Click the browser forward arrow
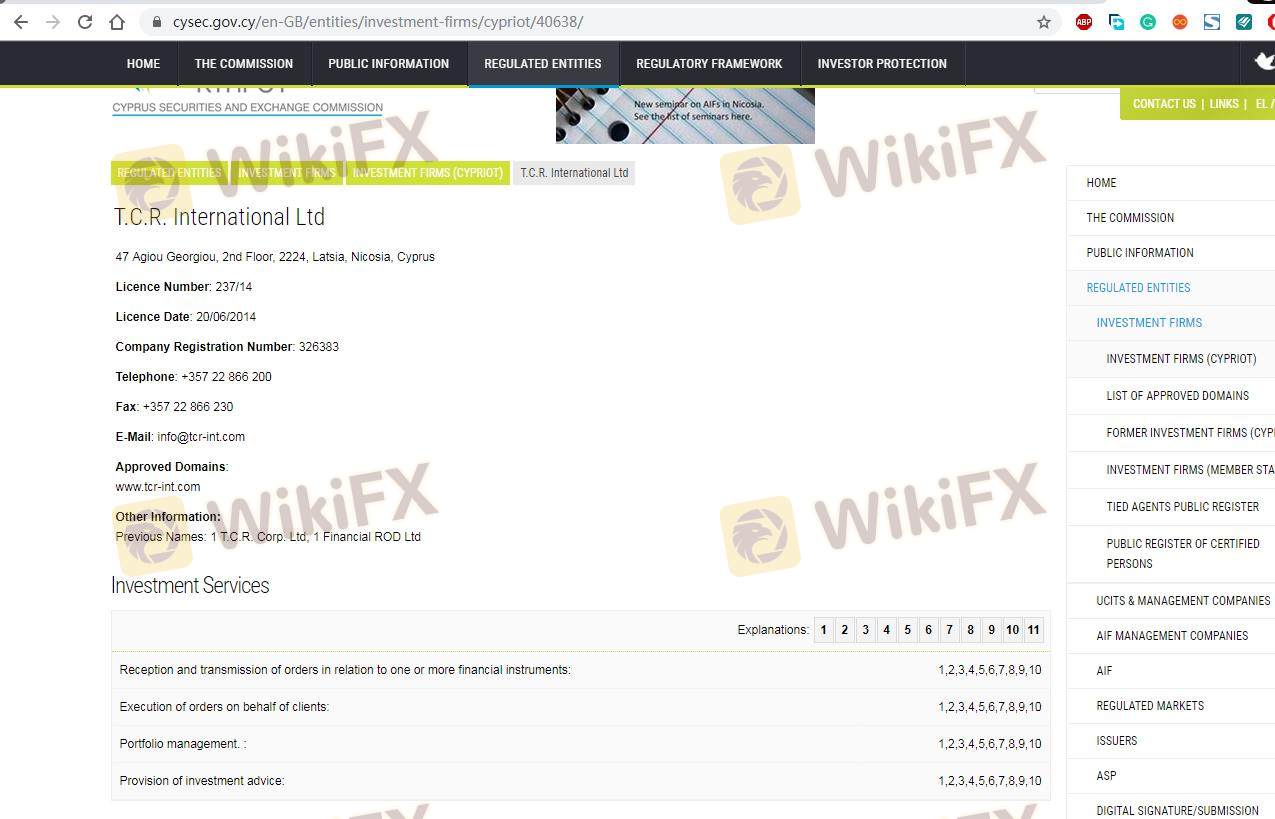1275x819 pixels. pos(53,21)
